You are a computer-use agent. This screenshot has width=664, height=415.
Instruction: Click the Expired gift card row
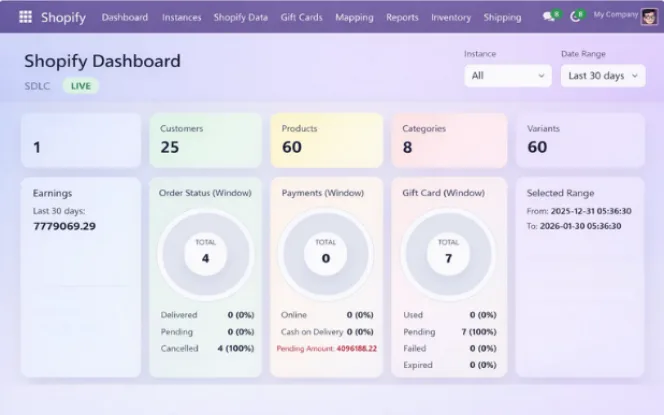(x=450, y=365)
